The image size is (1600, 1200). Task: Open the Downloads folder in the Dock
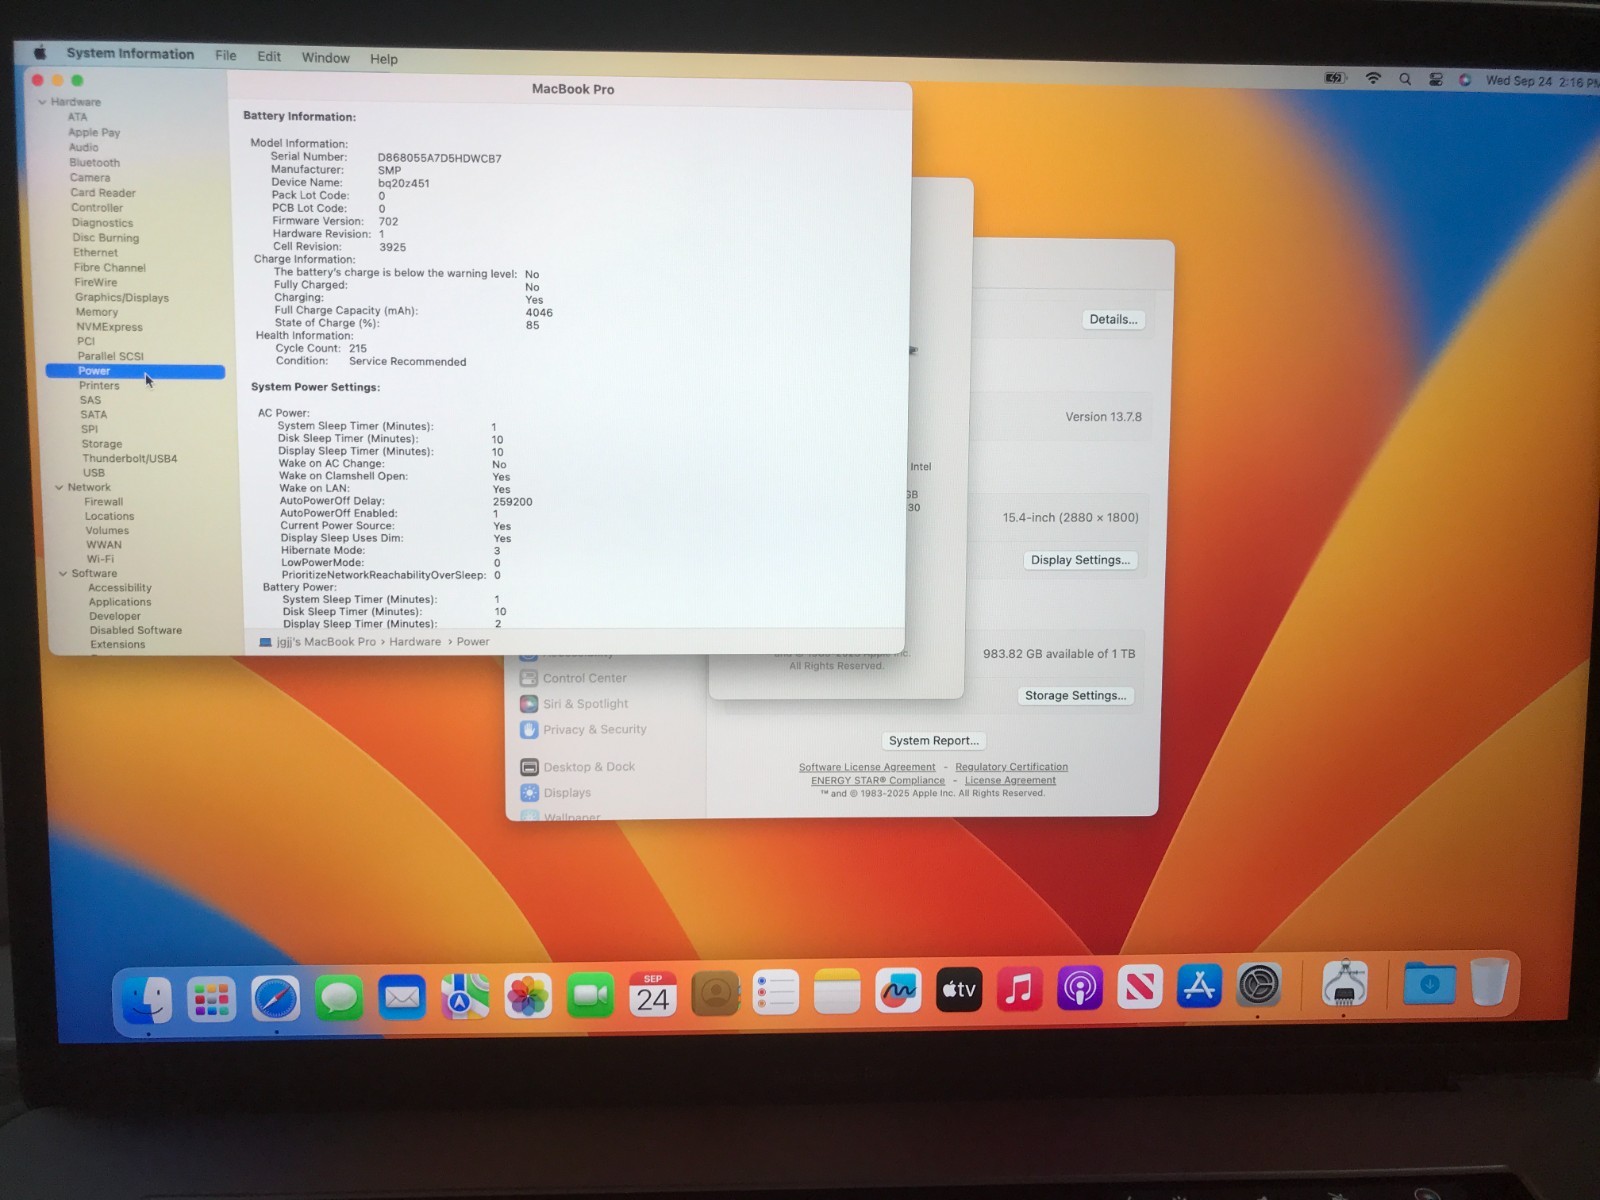tap(1429, 983)
